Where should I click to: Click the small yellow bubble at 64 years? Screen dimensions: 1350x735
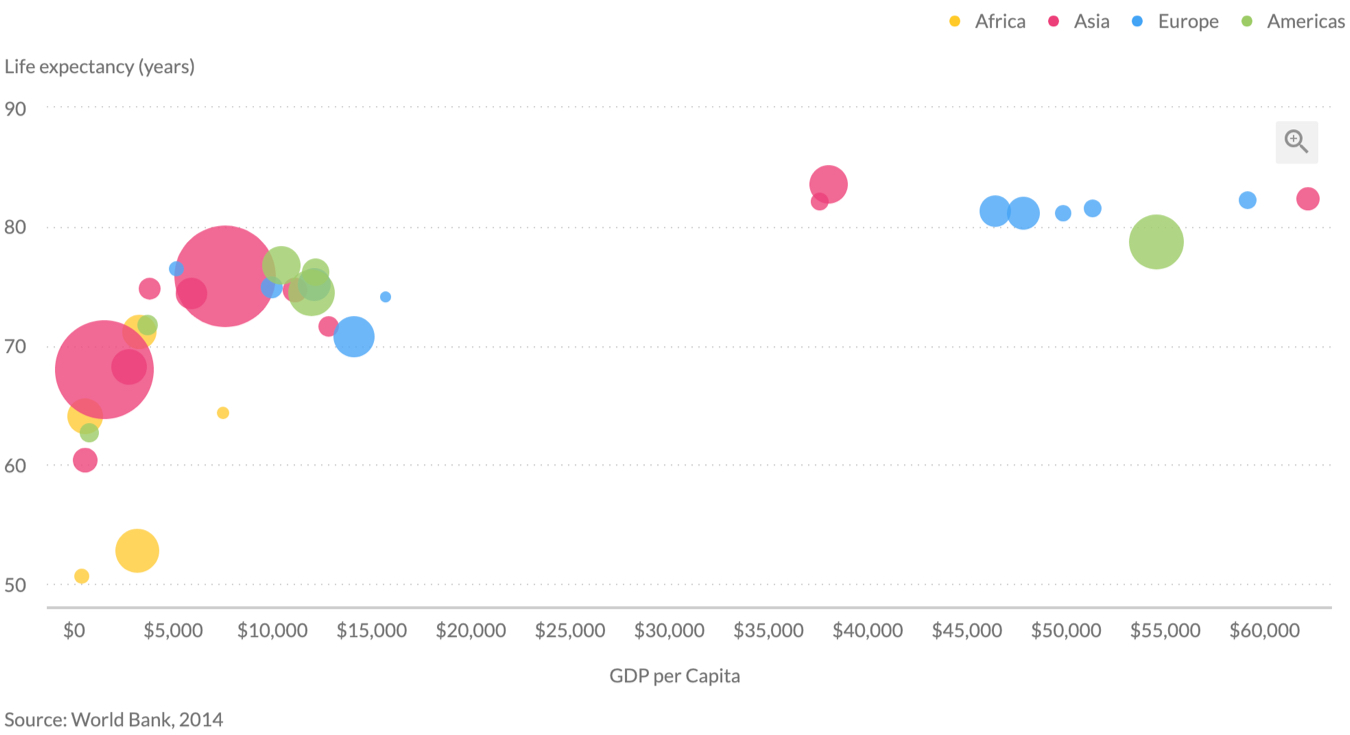(223, 413)
